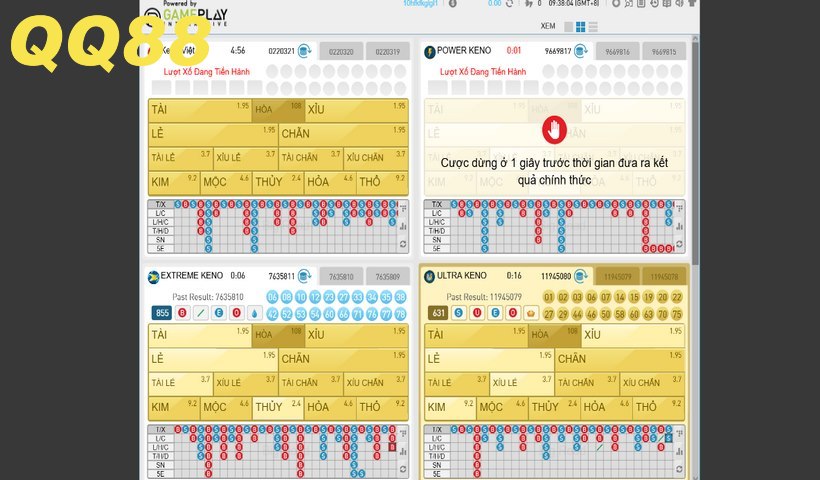Click the info icon beside the username
Screen dimensions: 820x480
coord(452,3)
